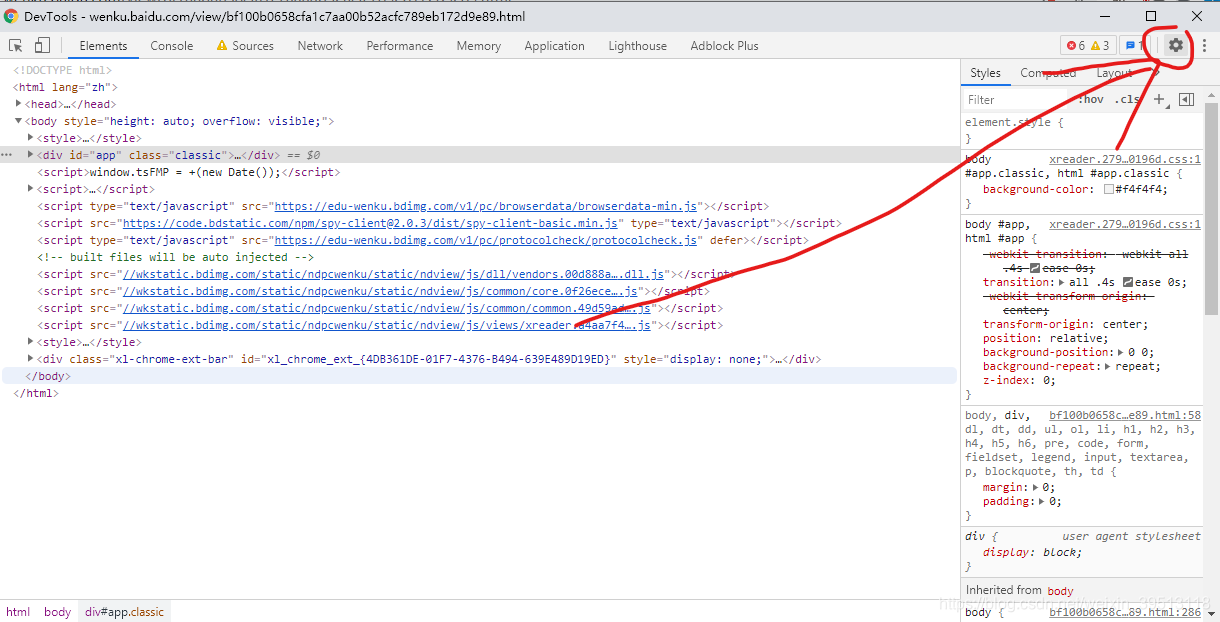The width and height of the screenshot is (1220, 622).
Task: Select the Computed sidebar tab
Action: coord(1048,73)
